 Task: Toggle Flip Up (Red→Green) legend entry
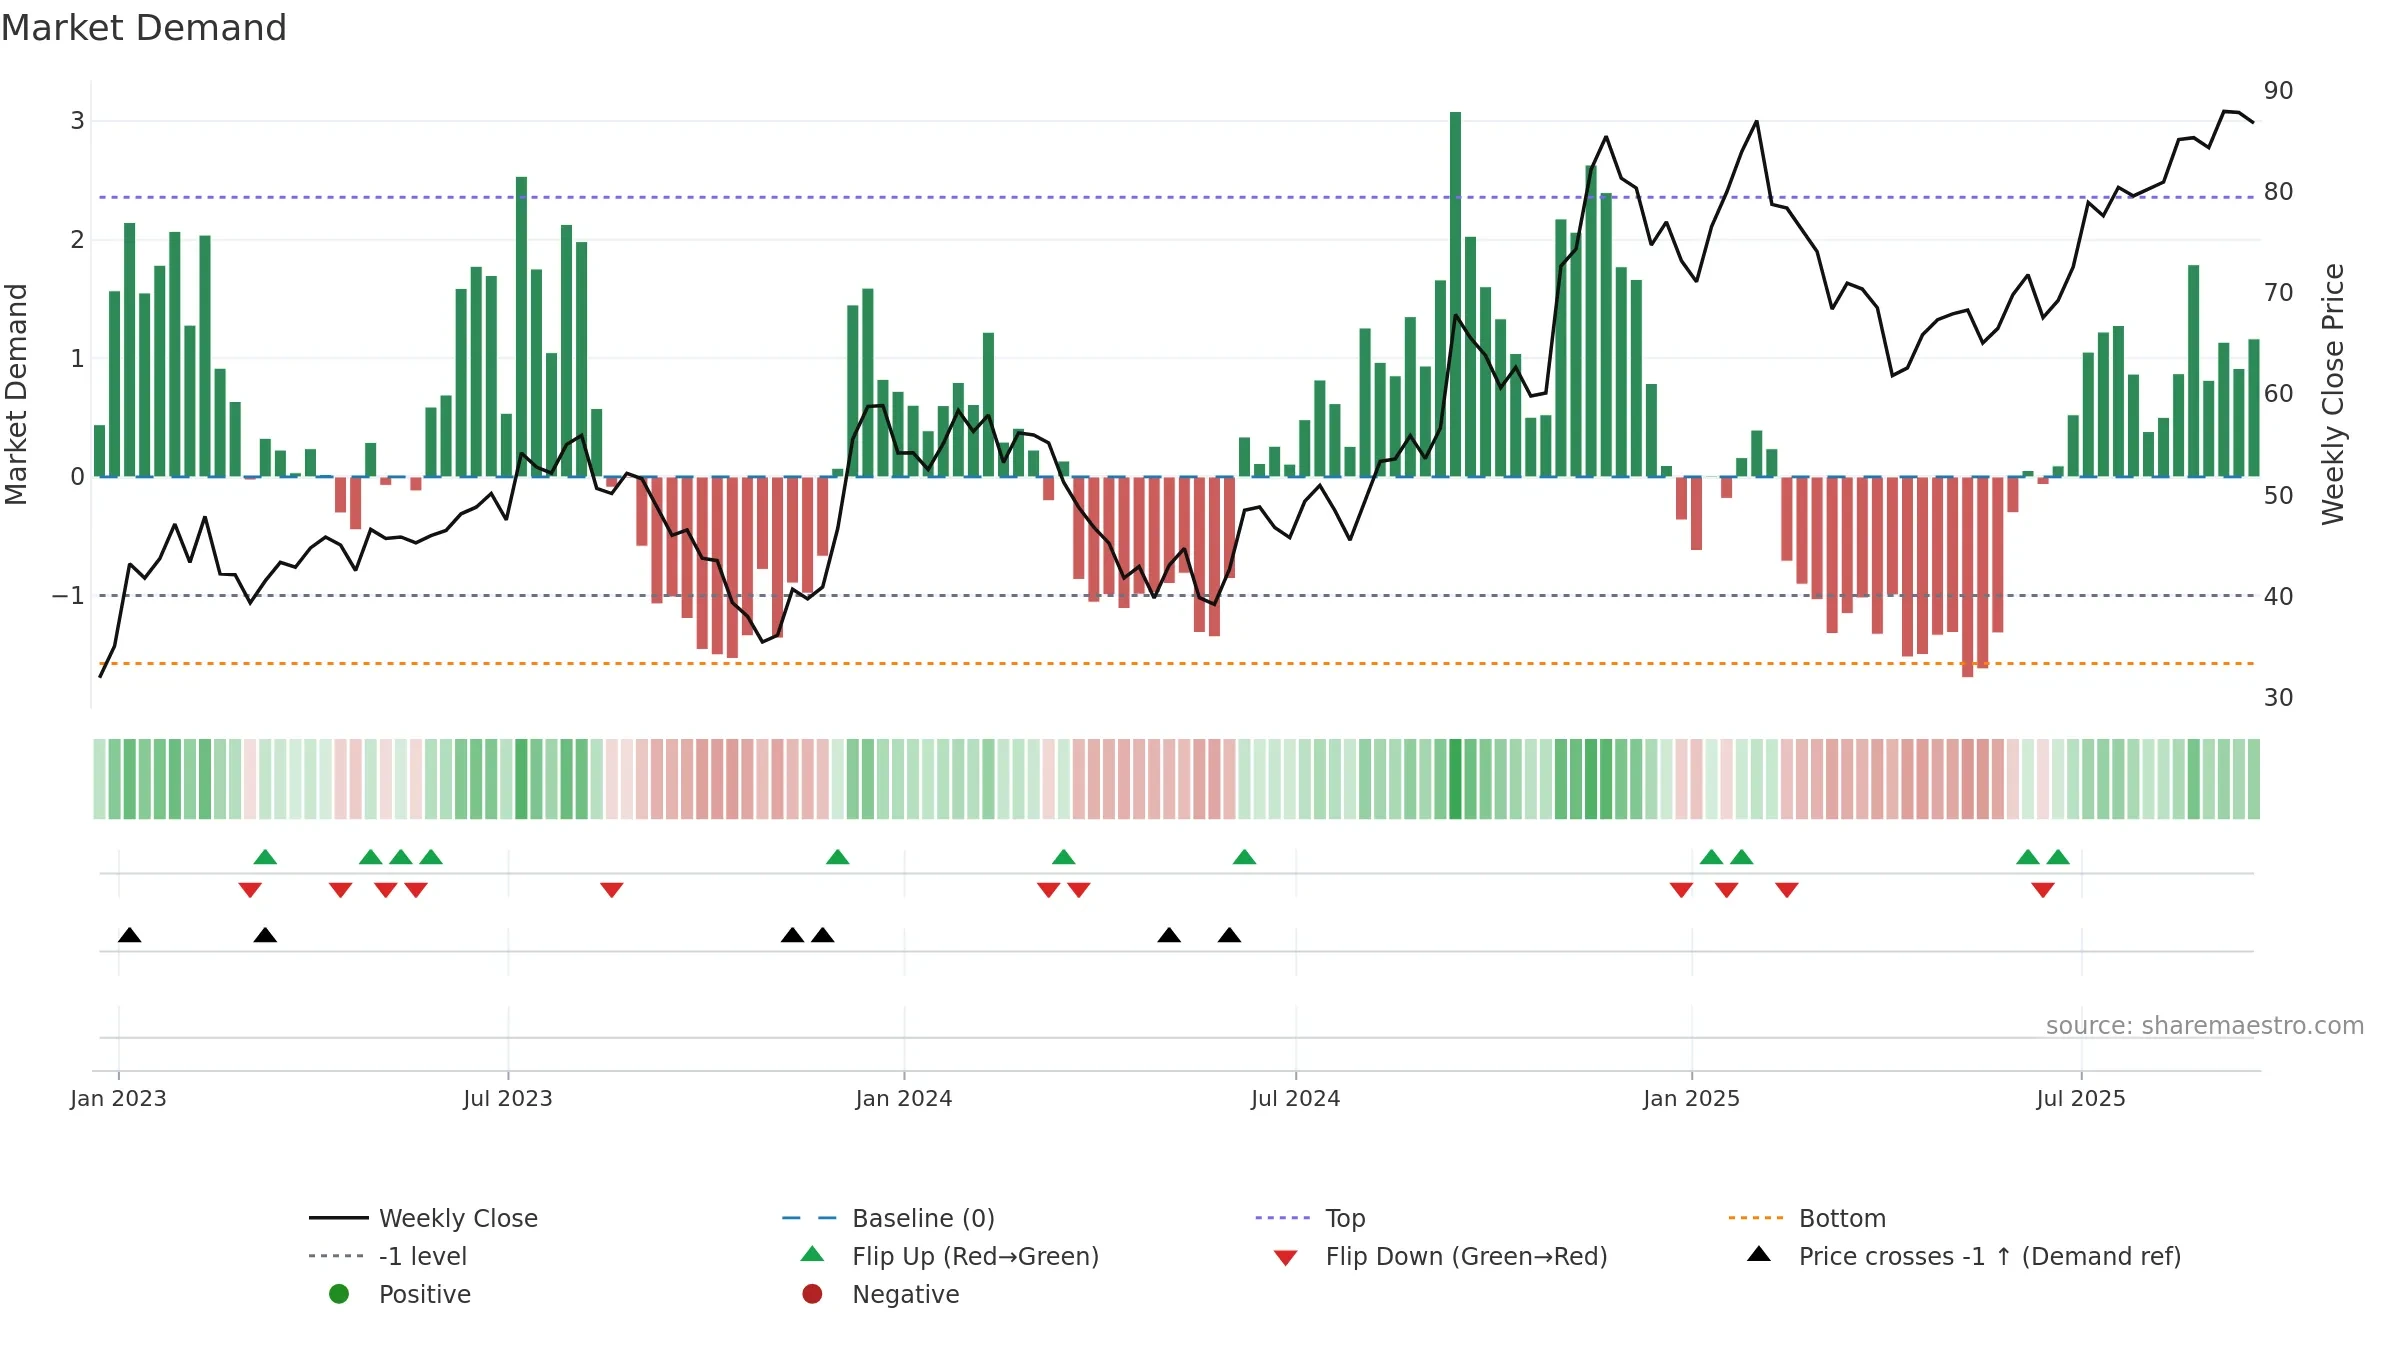point(950,1256)
